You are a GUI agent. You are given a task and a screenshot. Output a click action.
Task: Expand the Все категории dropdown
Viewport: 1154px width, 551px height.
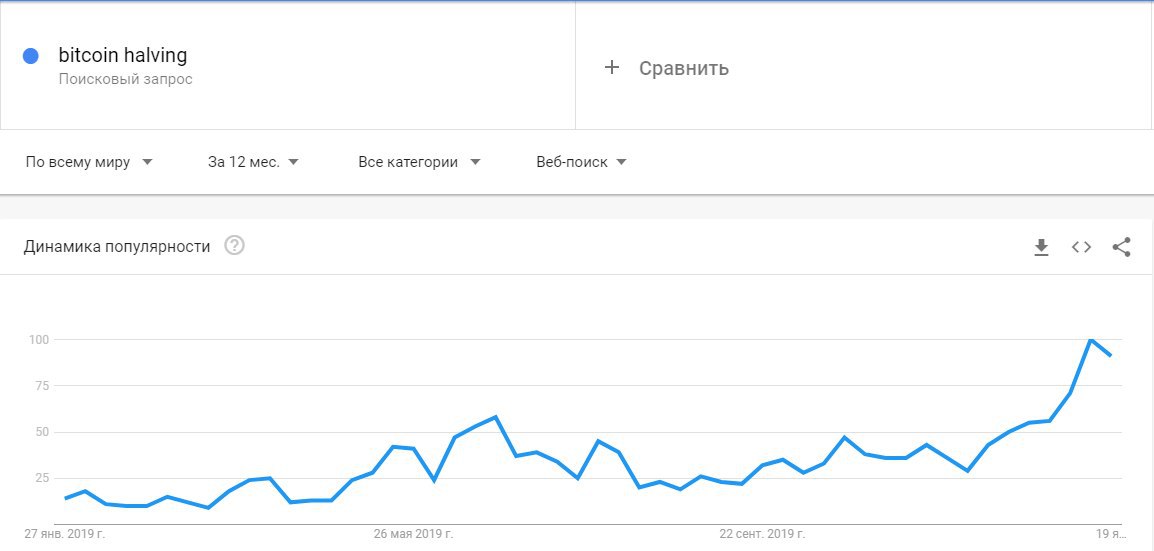(419, 162)
